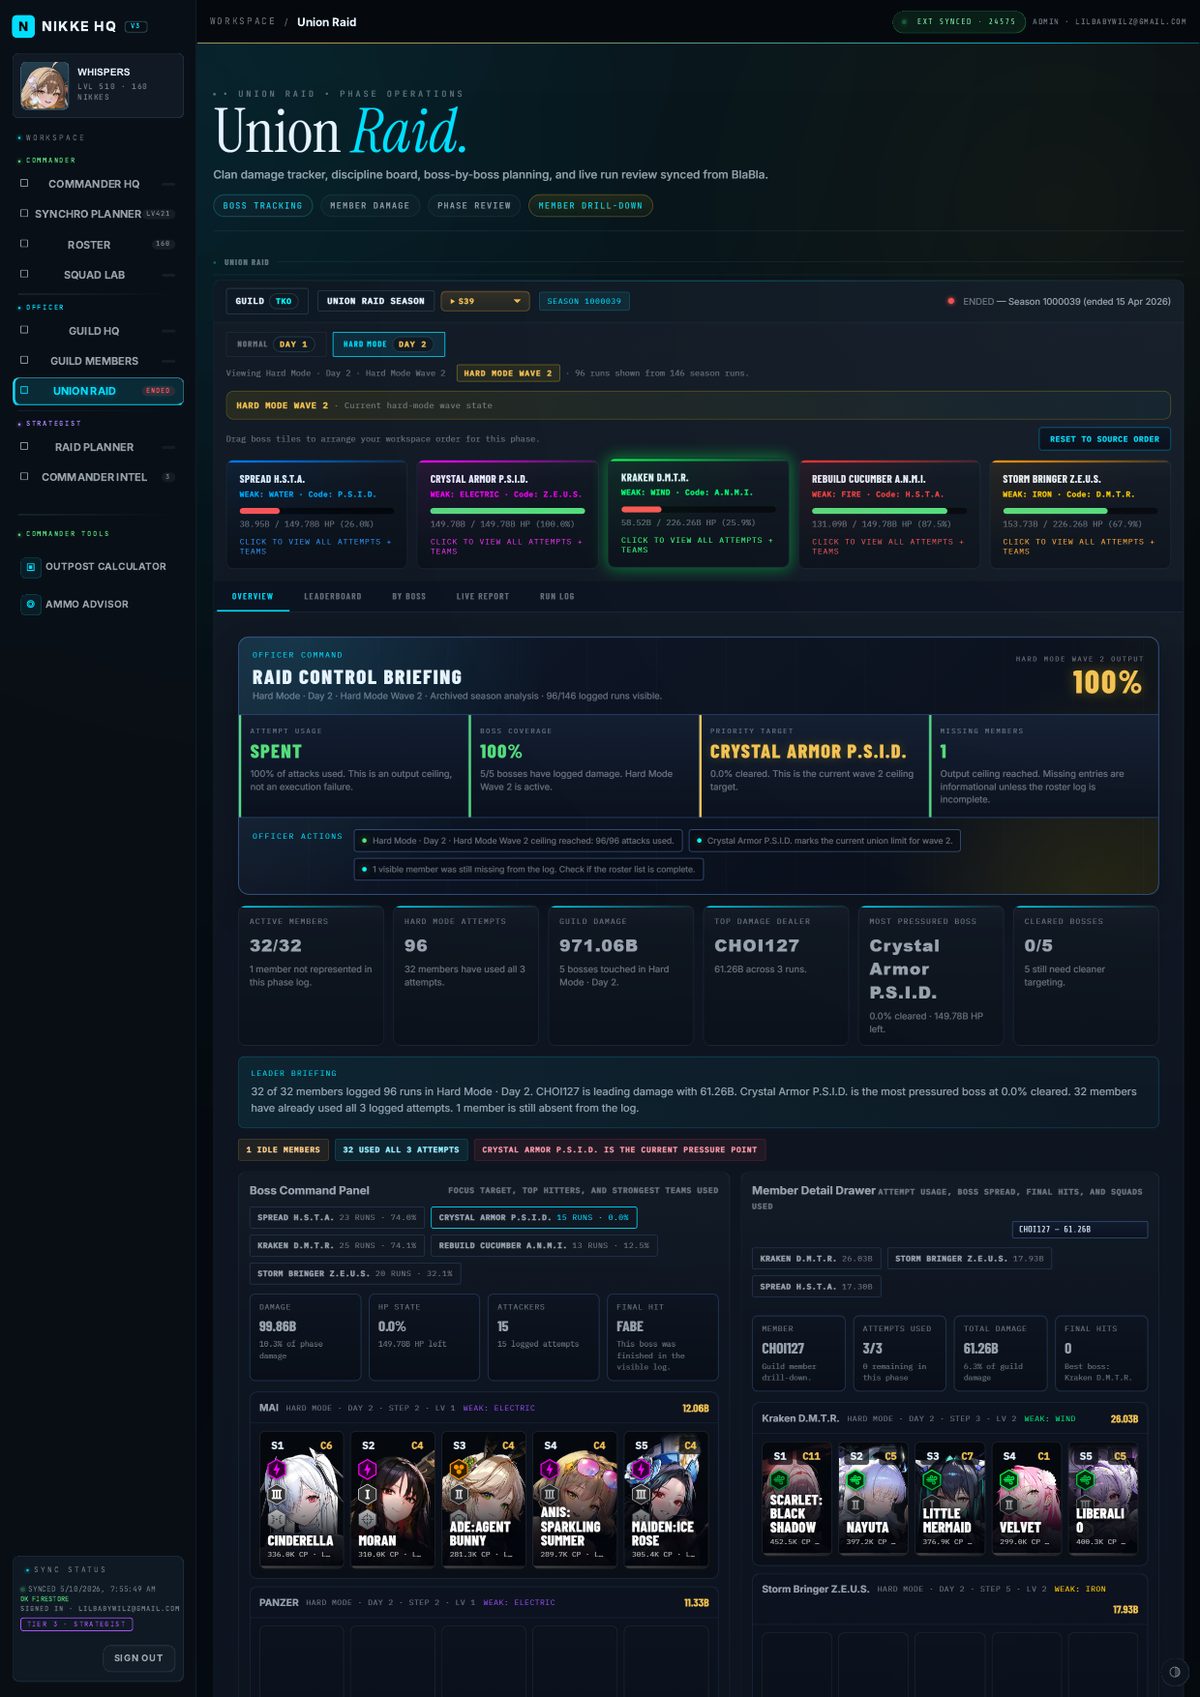Open Union Raid in the sidebar
The width and height of the screenshot is (1200, 1697).
click(98, 391)
